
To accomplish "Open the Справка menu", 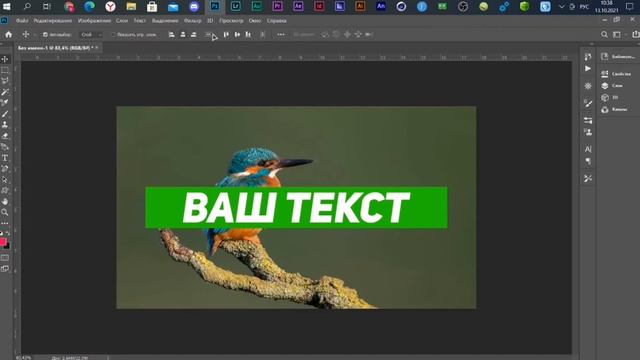I will click(x=276, y=20).
